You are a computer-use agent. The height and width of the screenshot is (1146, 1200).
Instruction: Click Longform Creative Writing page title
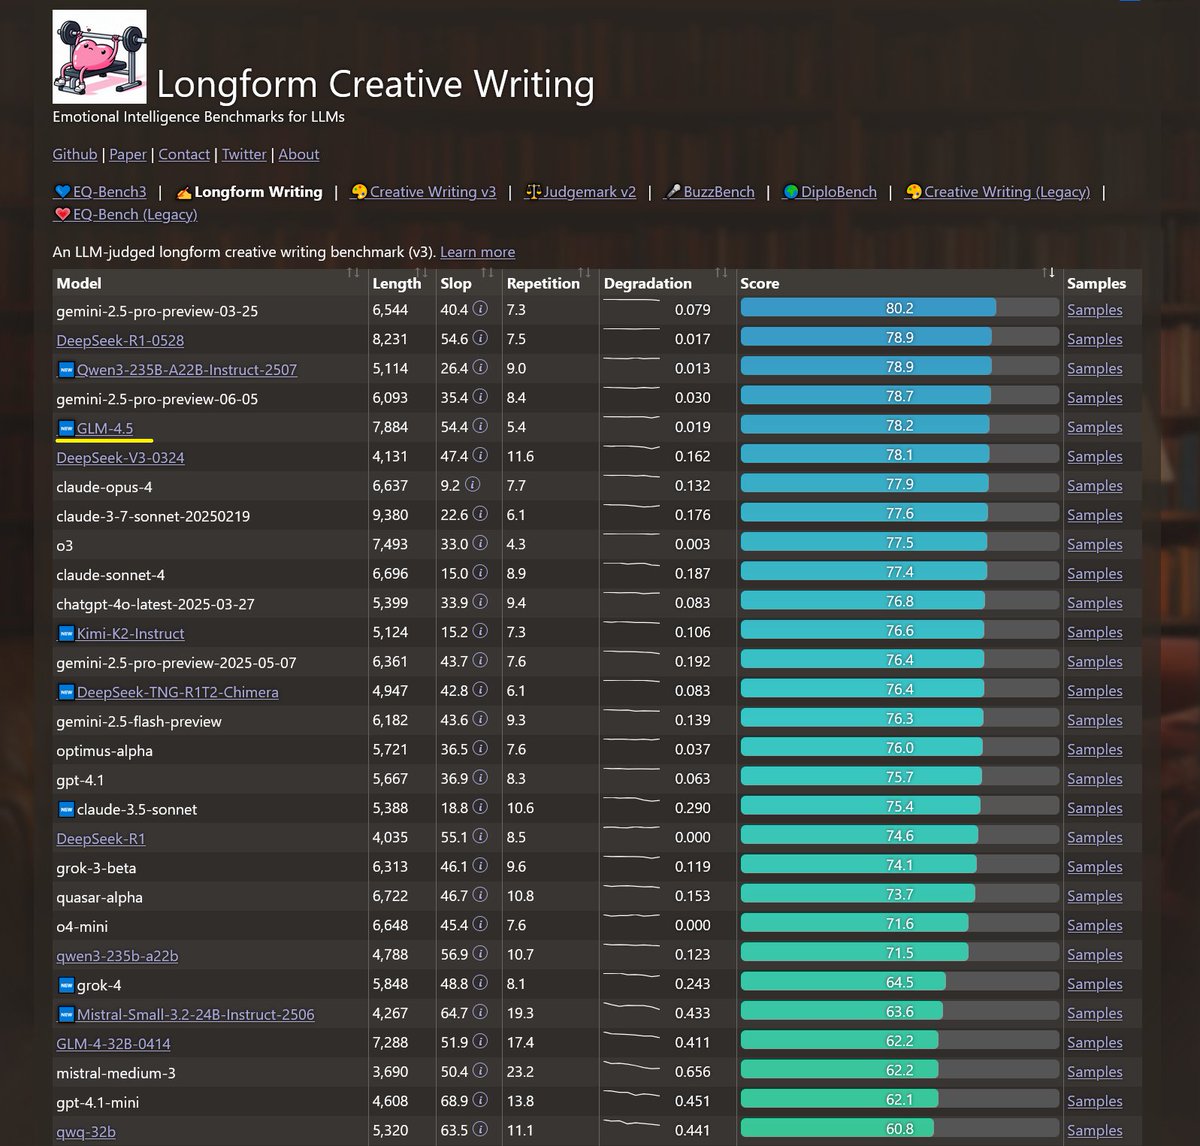coord(375,84)
